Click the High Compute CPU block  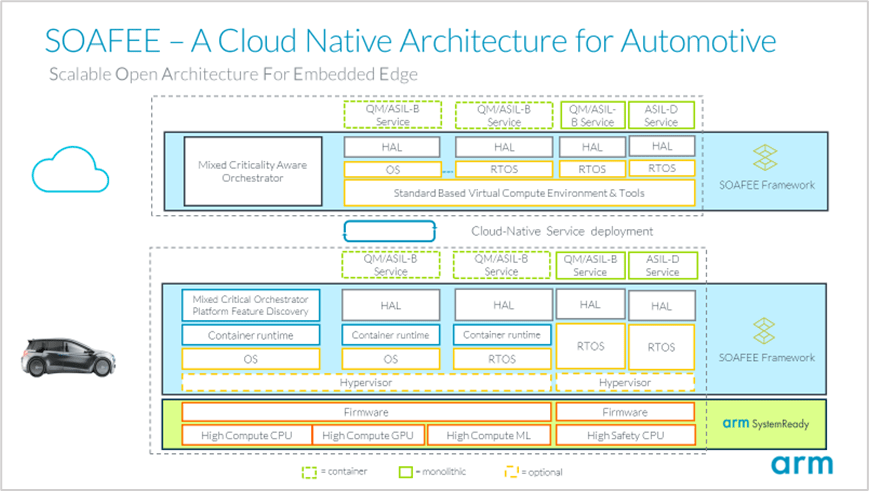[x=246, y=435]
